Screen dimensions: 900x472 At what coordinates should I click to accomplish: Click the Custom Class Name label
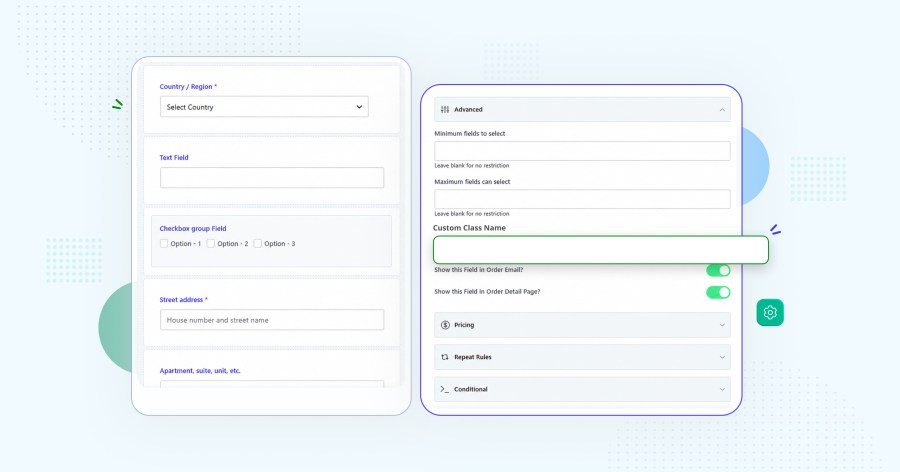click(x=470, y=228)
